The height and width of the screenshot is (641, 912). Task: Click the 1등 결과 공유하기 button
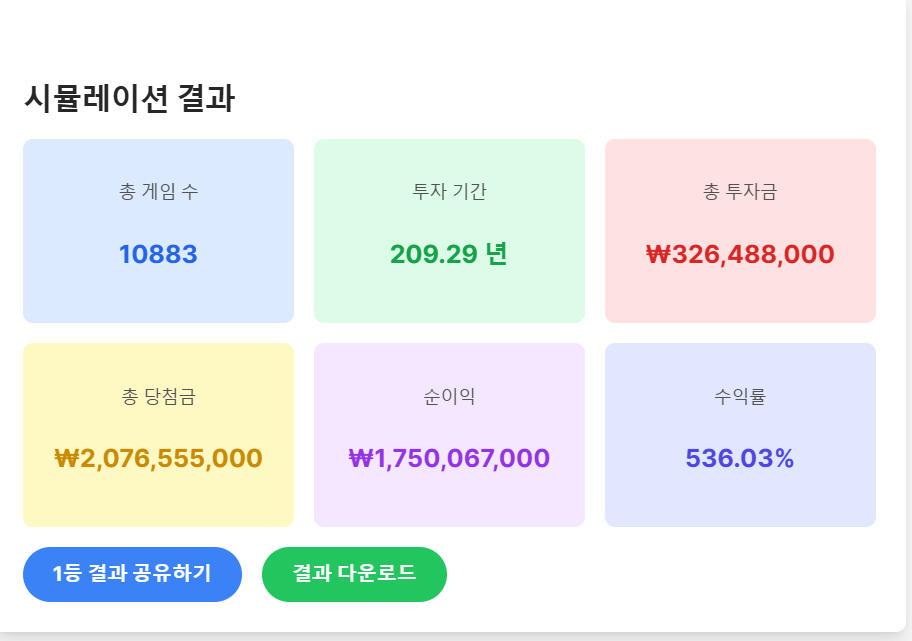pyautogui.click(x=132, y=574)
